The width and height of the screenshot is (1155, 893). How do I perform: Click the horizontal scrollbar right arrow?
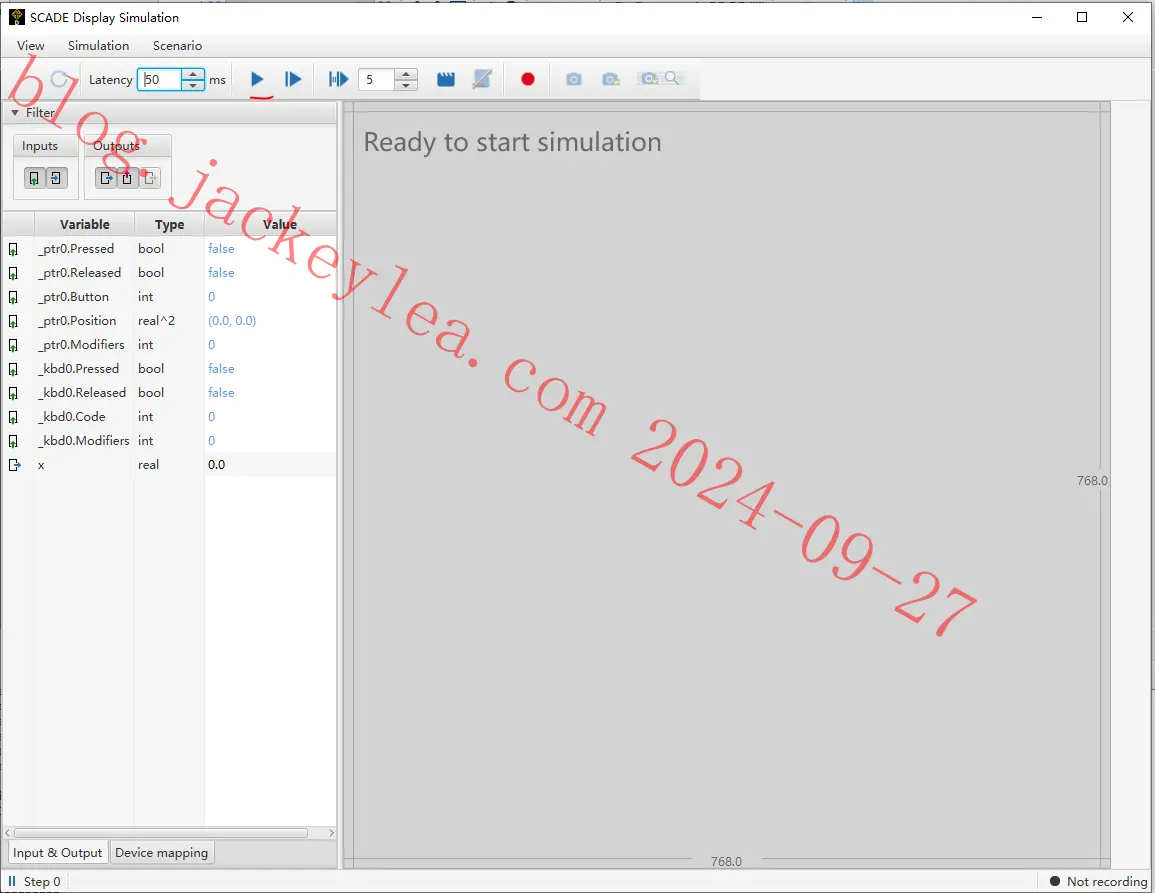click(331, 832)
